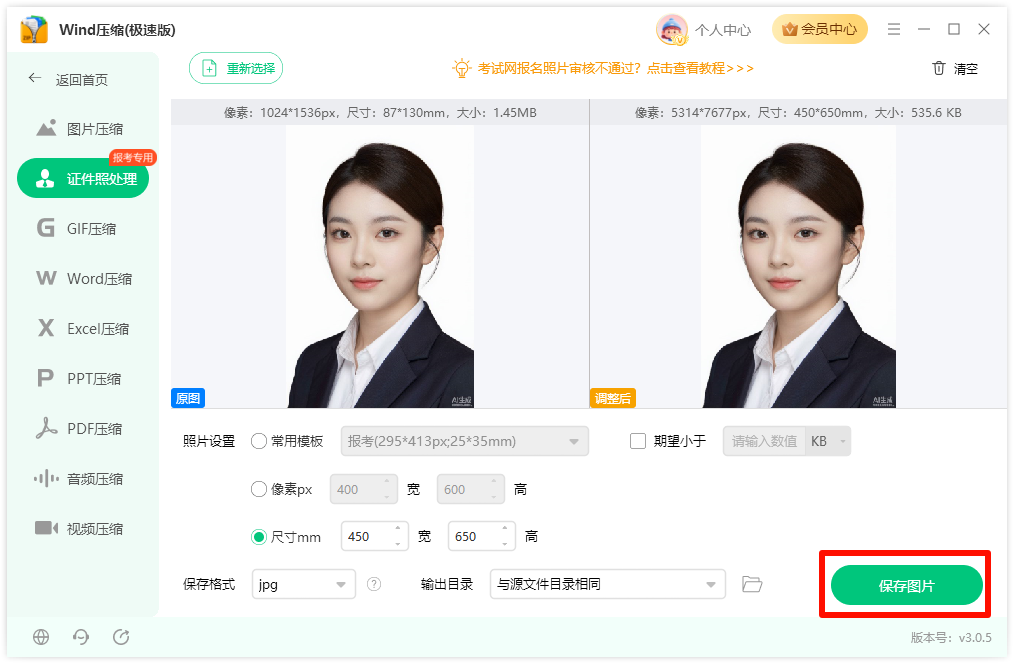Click the 个人中心 link

pyautogui.click(x=722, y=30)
